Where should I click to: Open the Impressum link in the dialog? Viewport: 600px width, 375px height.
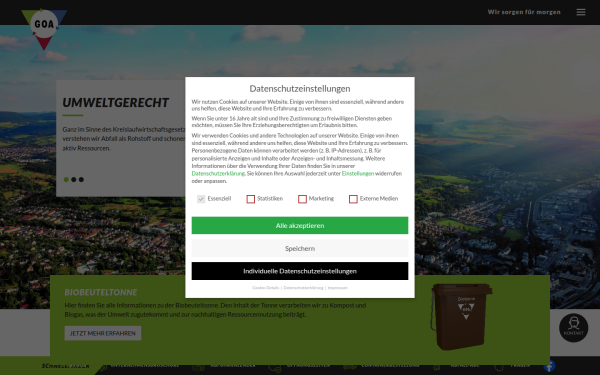338,288
